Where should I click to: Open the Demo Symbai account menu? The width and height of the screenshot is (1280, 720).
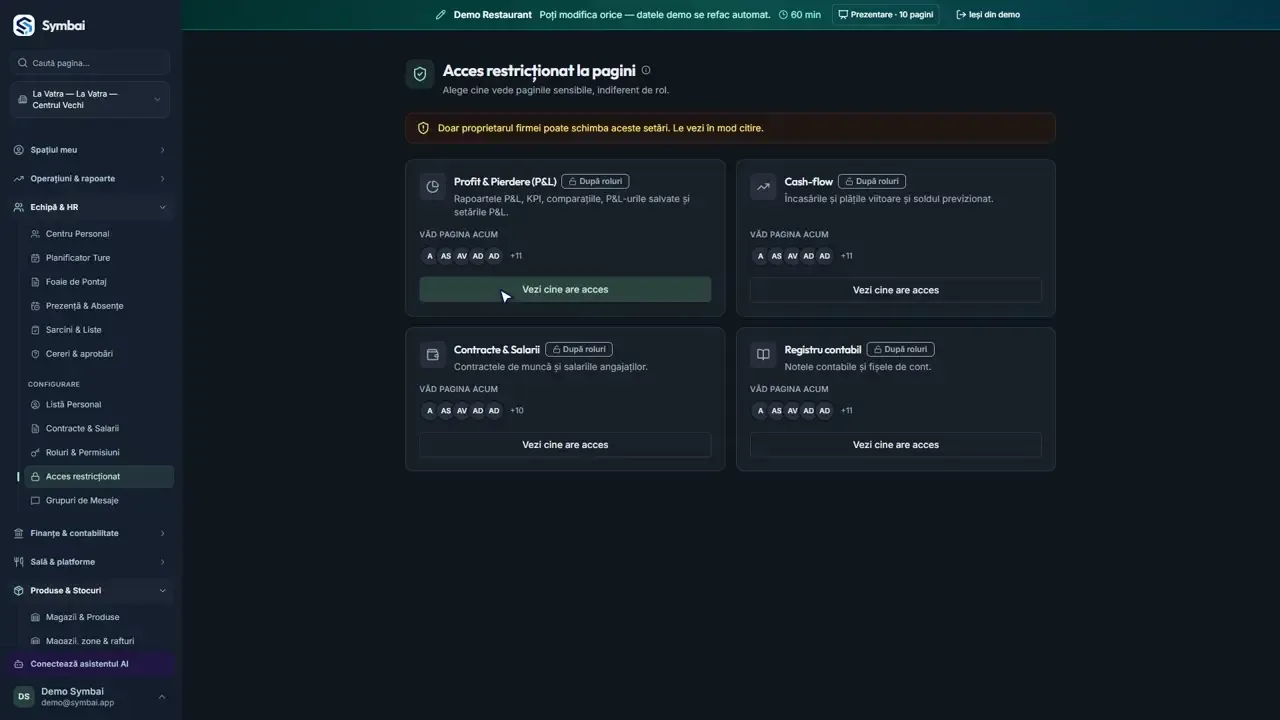pyautogui.click(x=90, y=697)
